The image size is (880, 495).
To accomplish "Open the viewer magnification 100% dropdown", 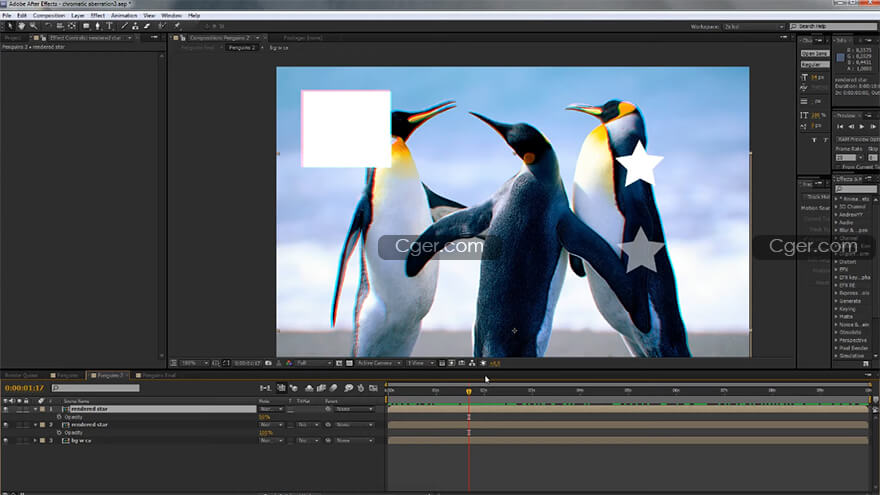I will [195, 363].
